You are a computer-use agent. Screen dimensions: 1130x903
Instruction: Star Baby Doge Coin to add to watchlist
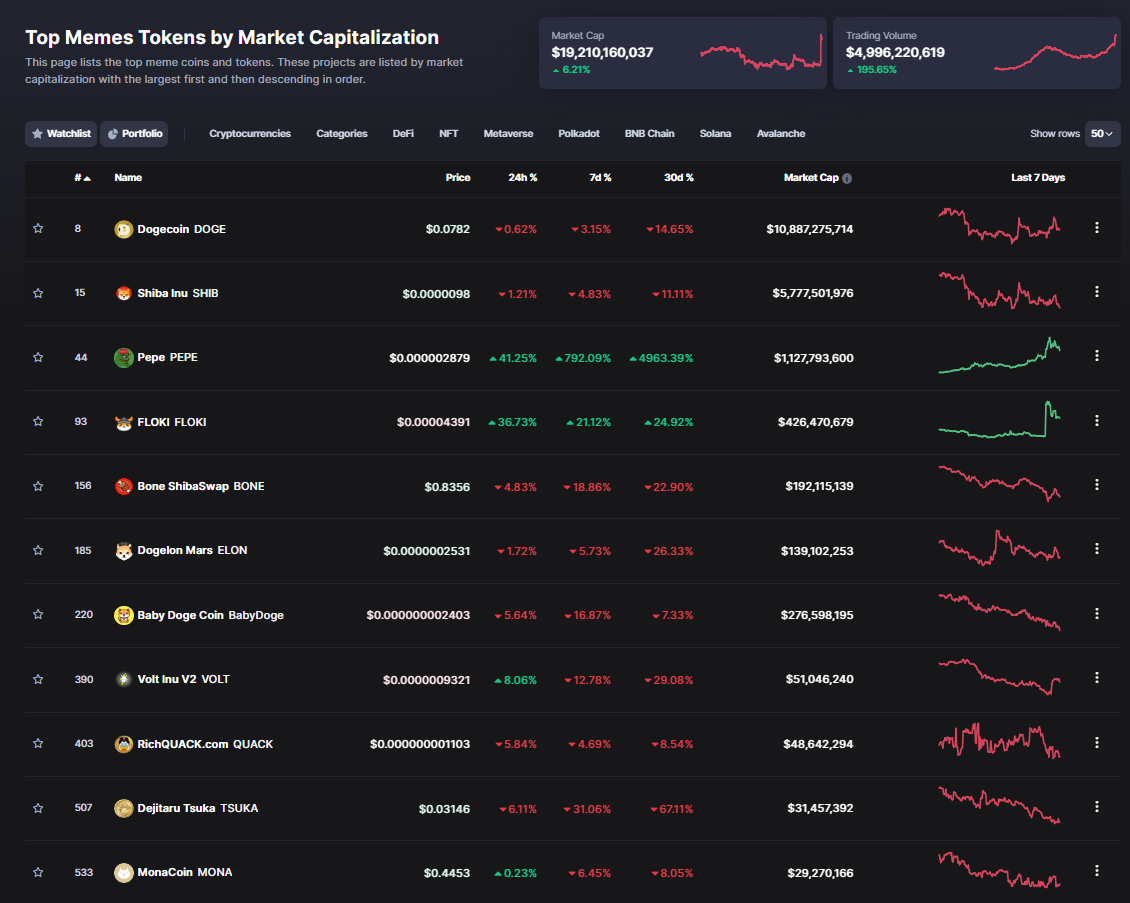(38, 615)
